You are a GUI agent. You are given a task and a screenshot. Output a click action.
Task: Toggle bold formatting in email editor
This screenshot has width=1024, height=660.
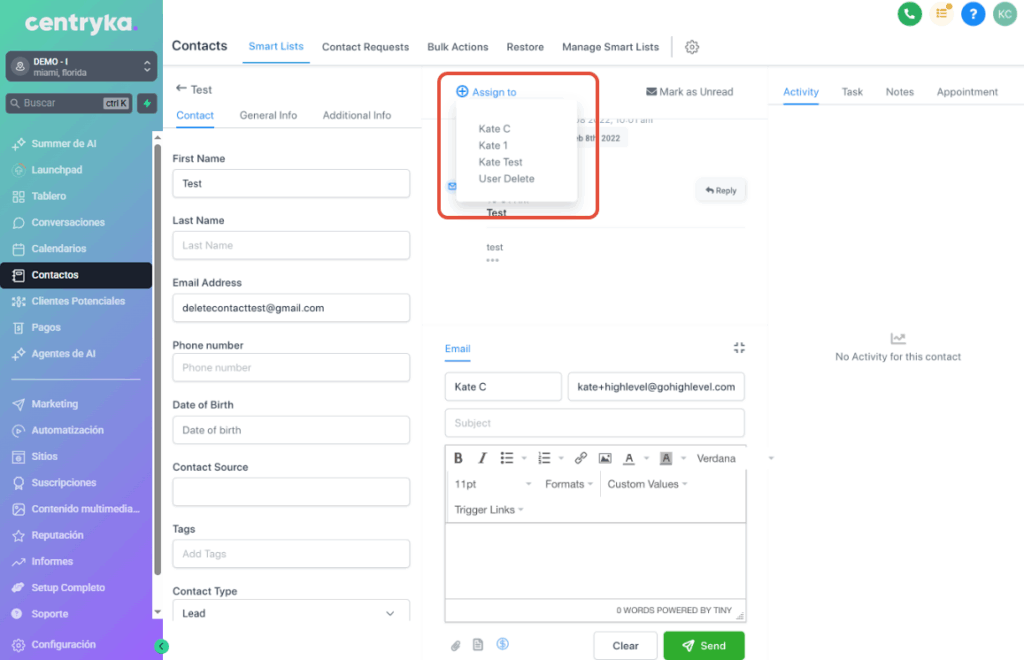458,458
